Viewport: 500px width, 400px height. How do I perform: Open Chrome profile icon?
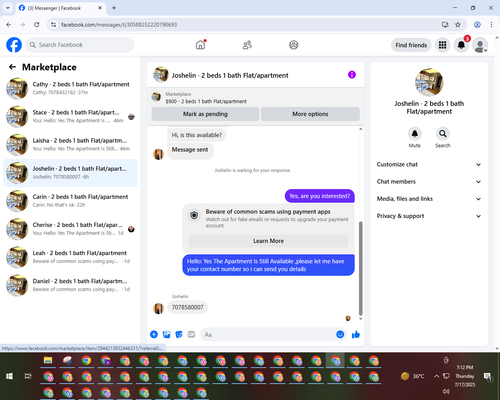(x=477, y=25)
